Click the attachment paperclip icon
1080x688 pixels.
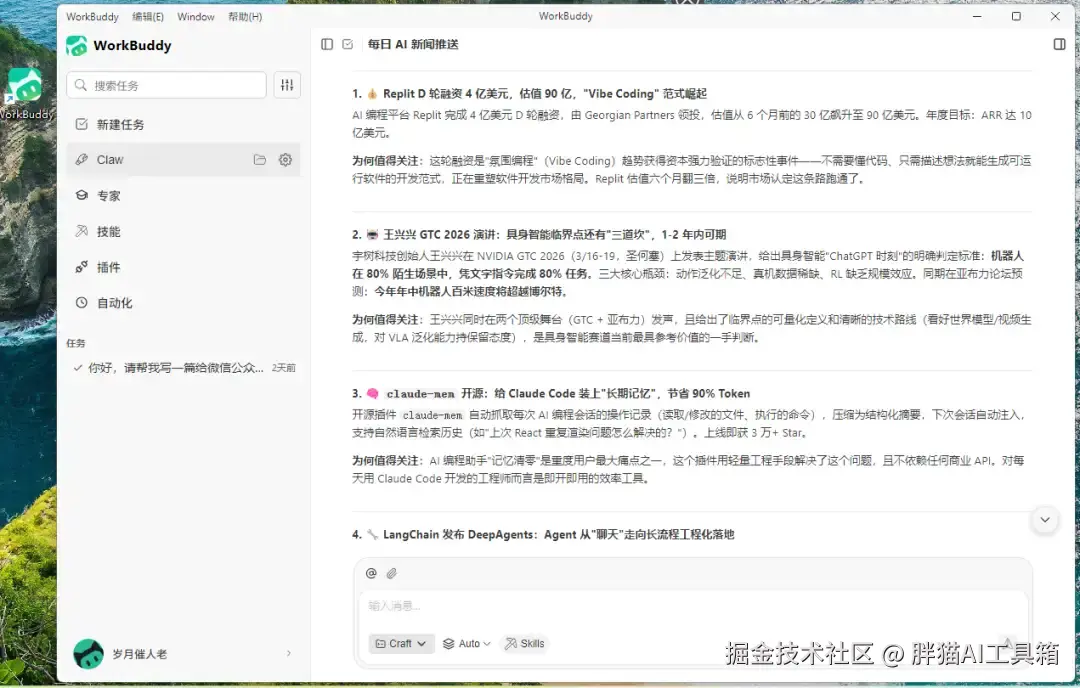(x=392, y=573)
